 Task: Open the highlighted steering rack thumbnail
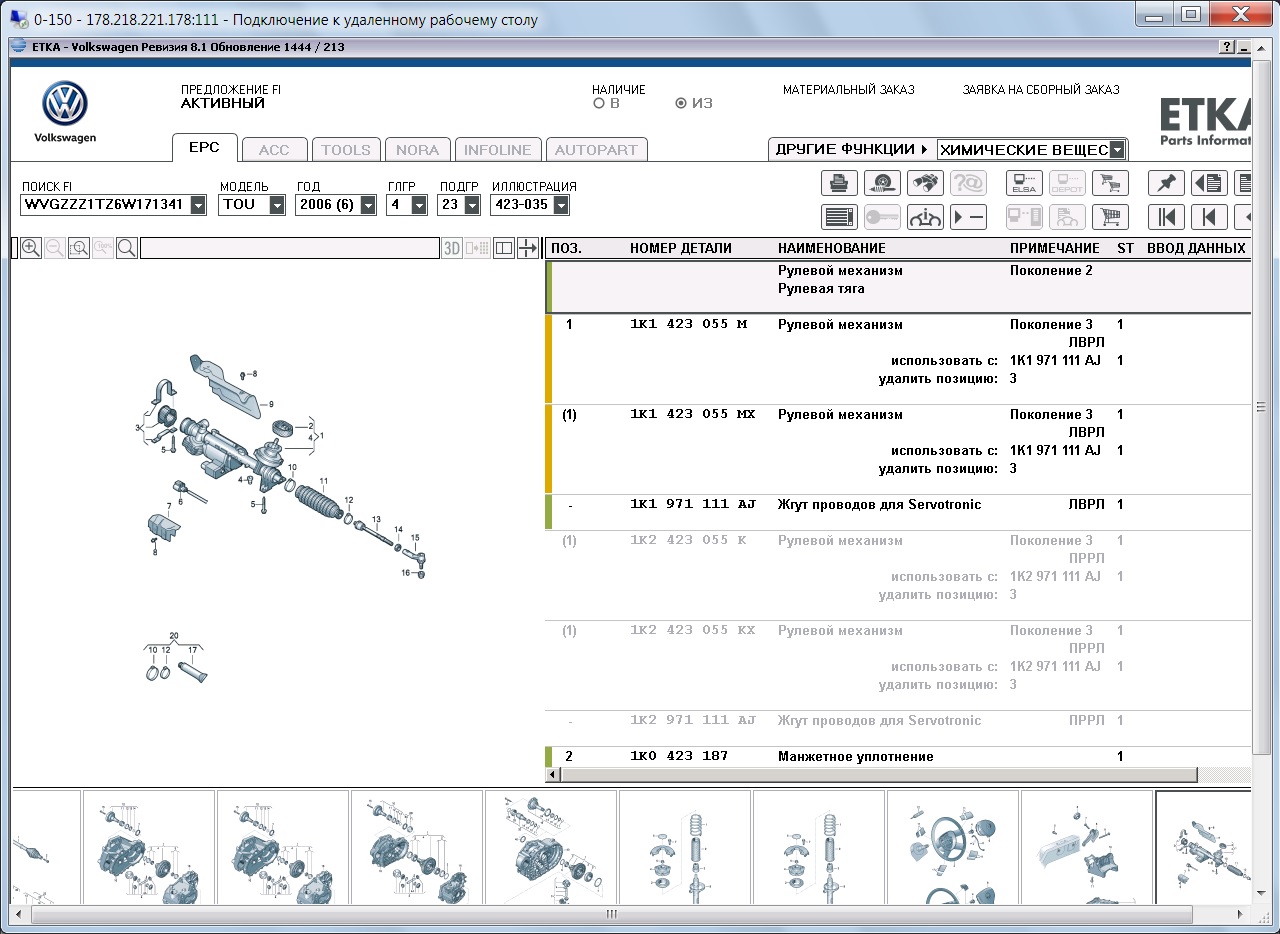[1203, 846]
